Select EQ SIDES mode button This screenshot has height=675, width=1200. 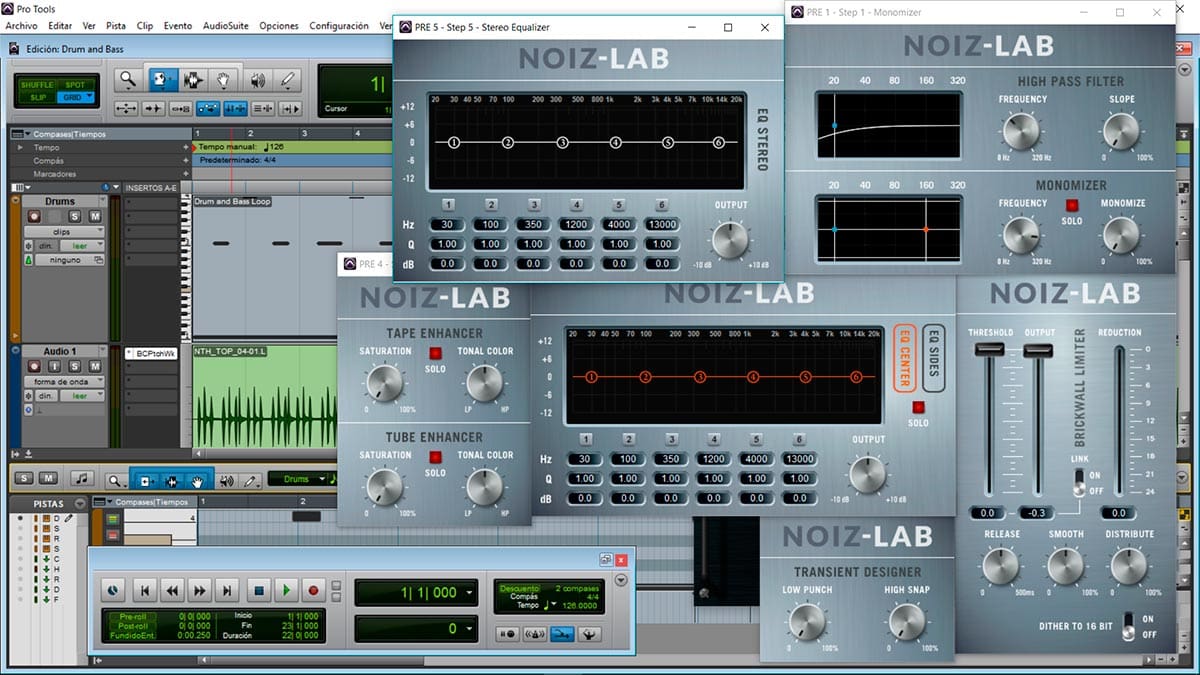[x=932, y=357]
